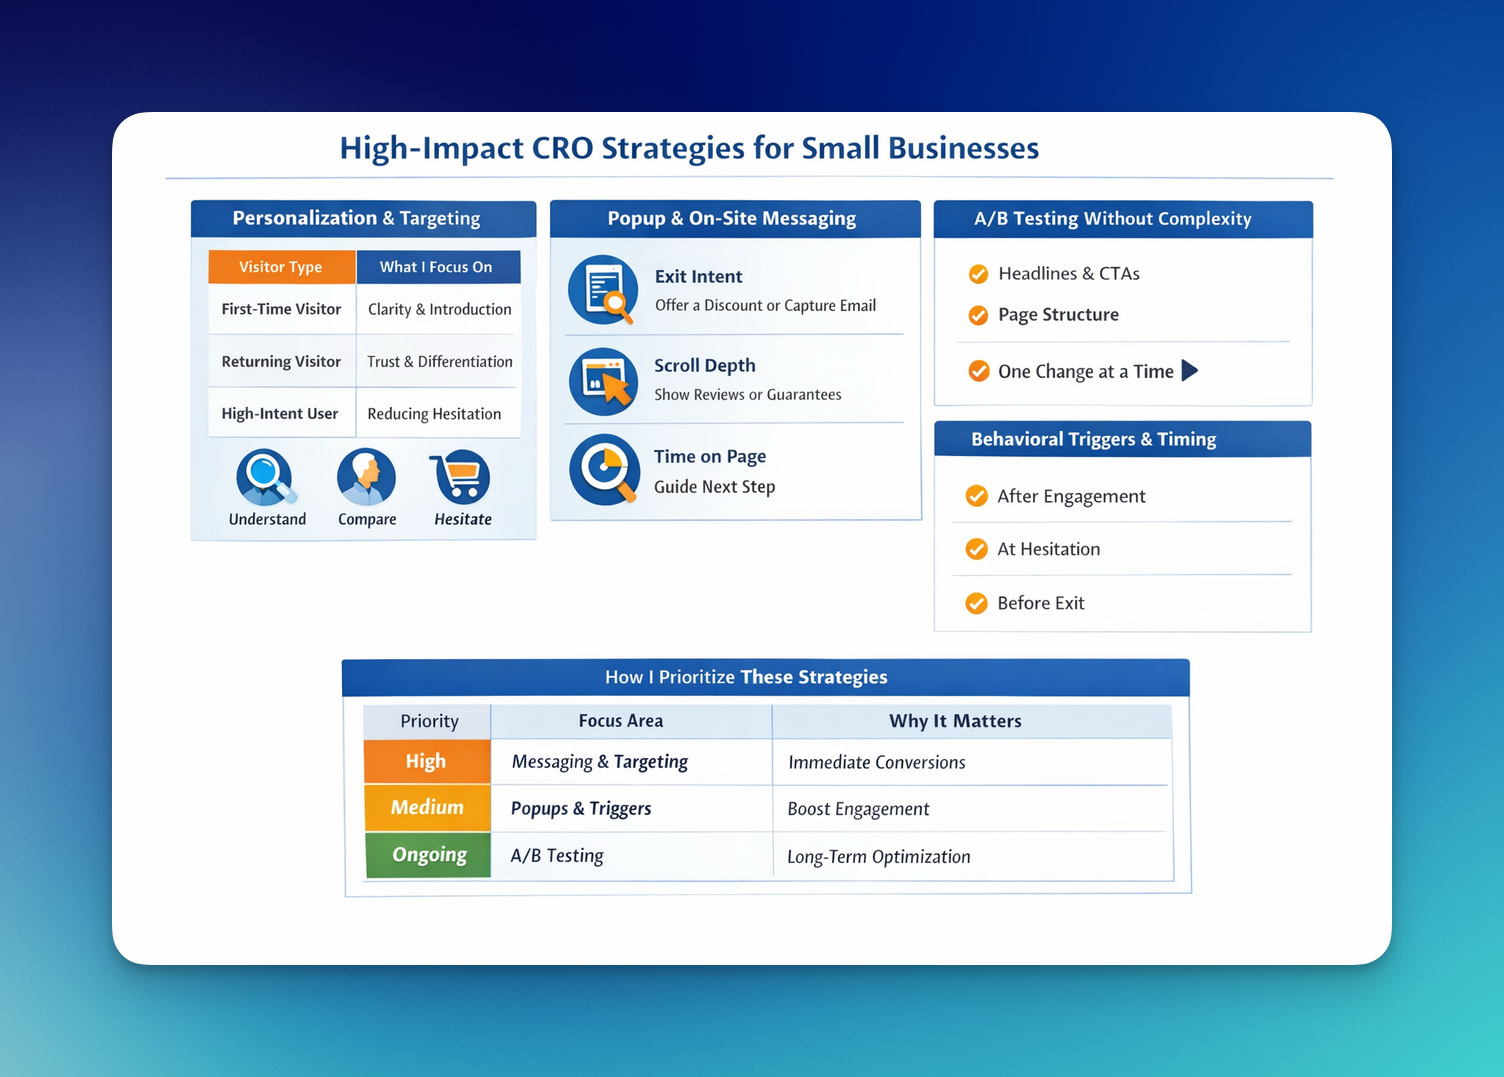Expand the A/B Testing Without Complexity panel
Viewport: 1504px width, 1077px height.
(x=1122, y=219)
